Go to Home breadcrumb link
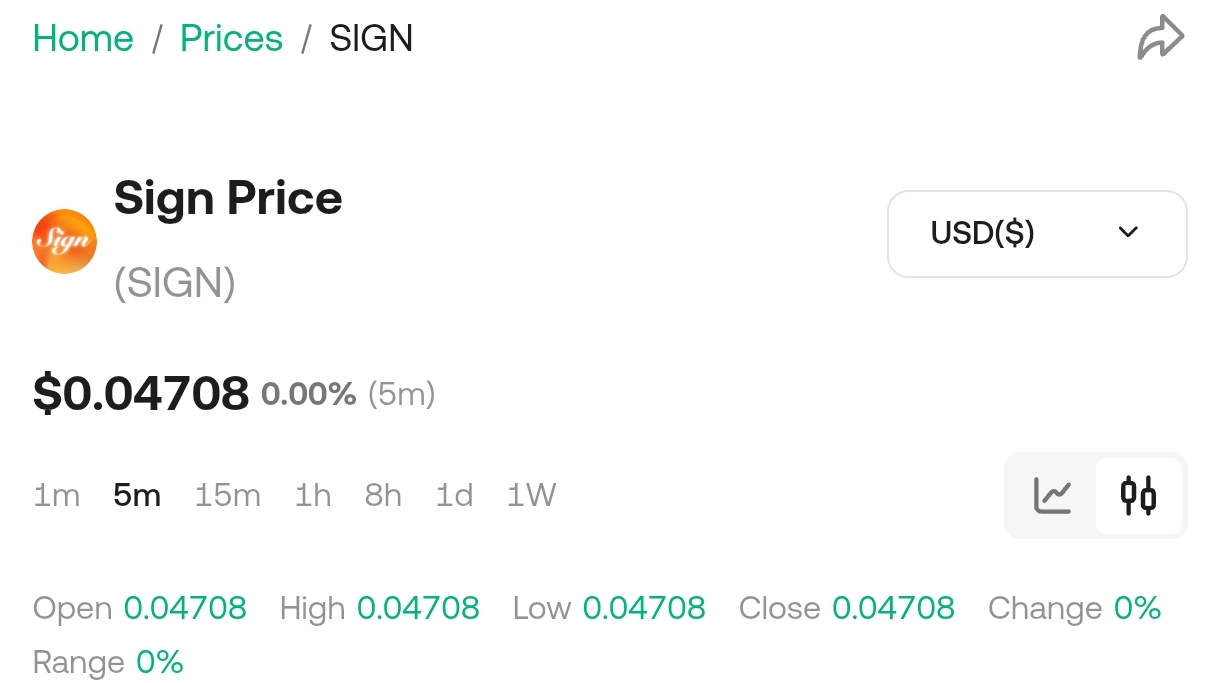This screenshot has width=1216, height=683. (x=83, y=38)
